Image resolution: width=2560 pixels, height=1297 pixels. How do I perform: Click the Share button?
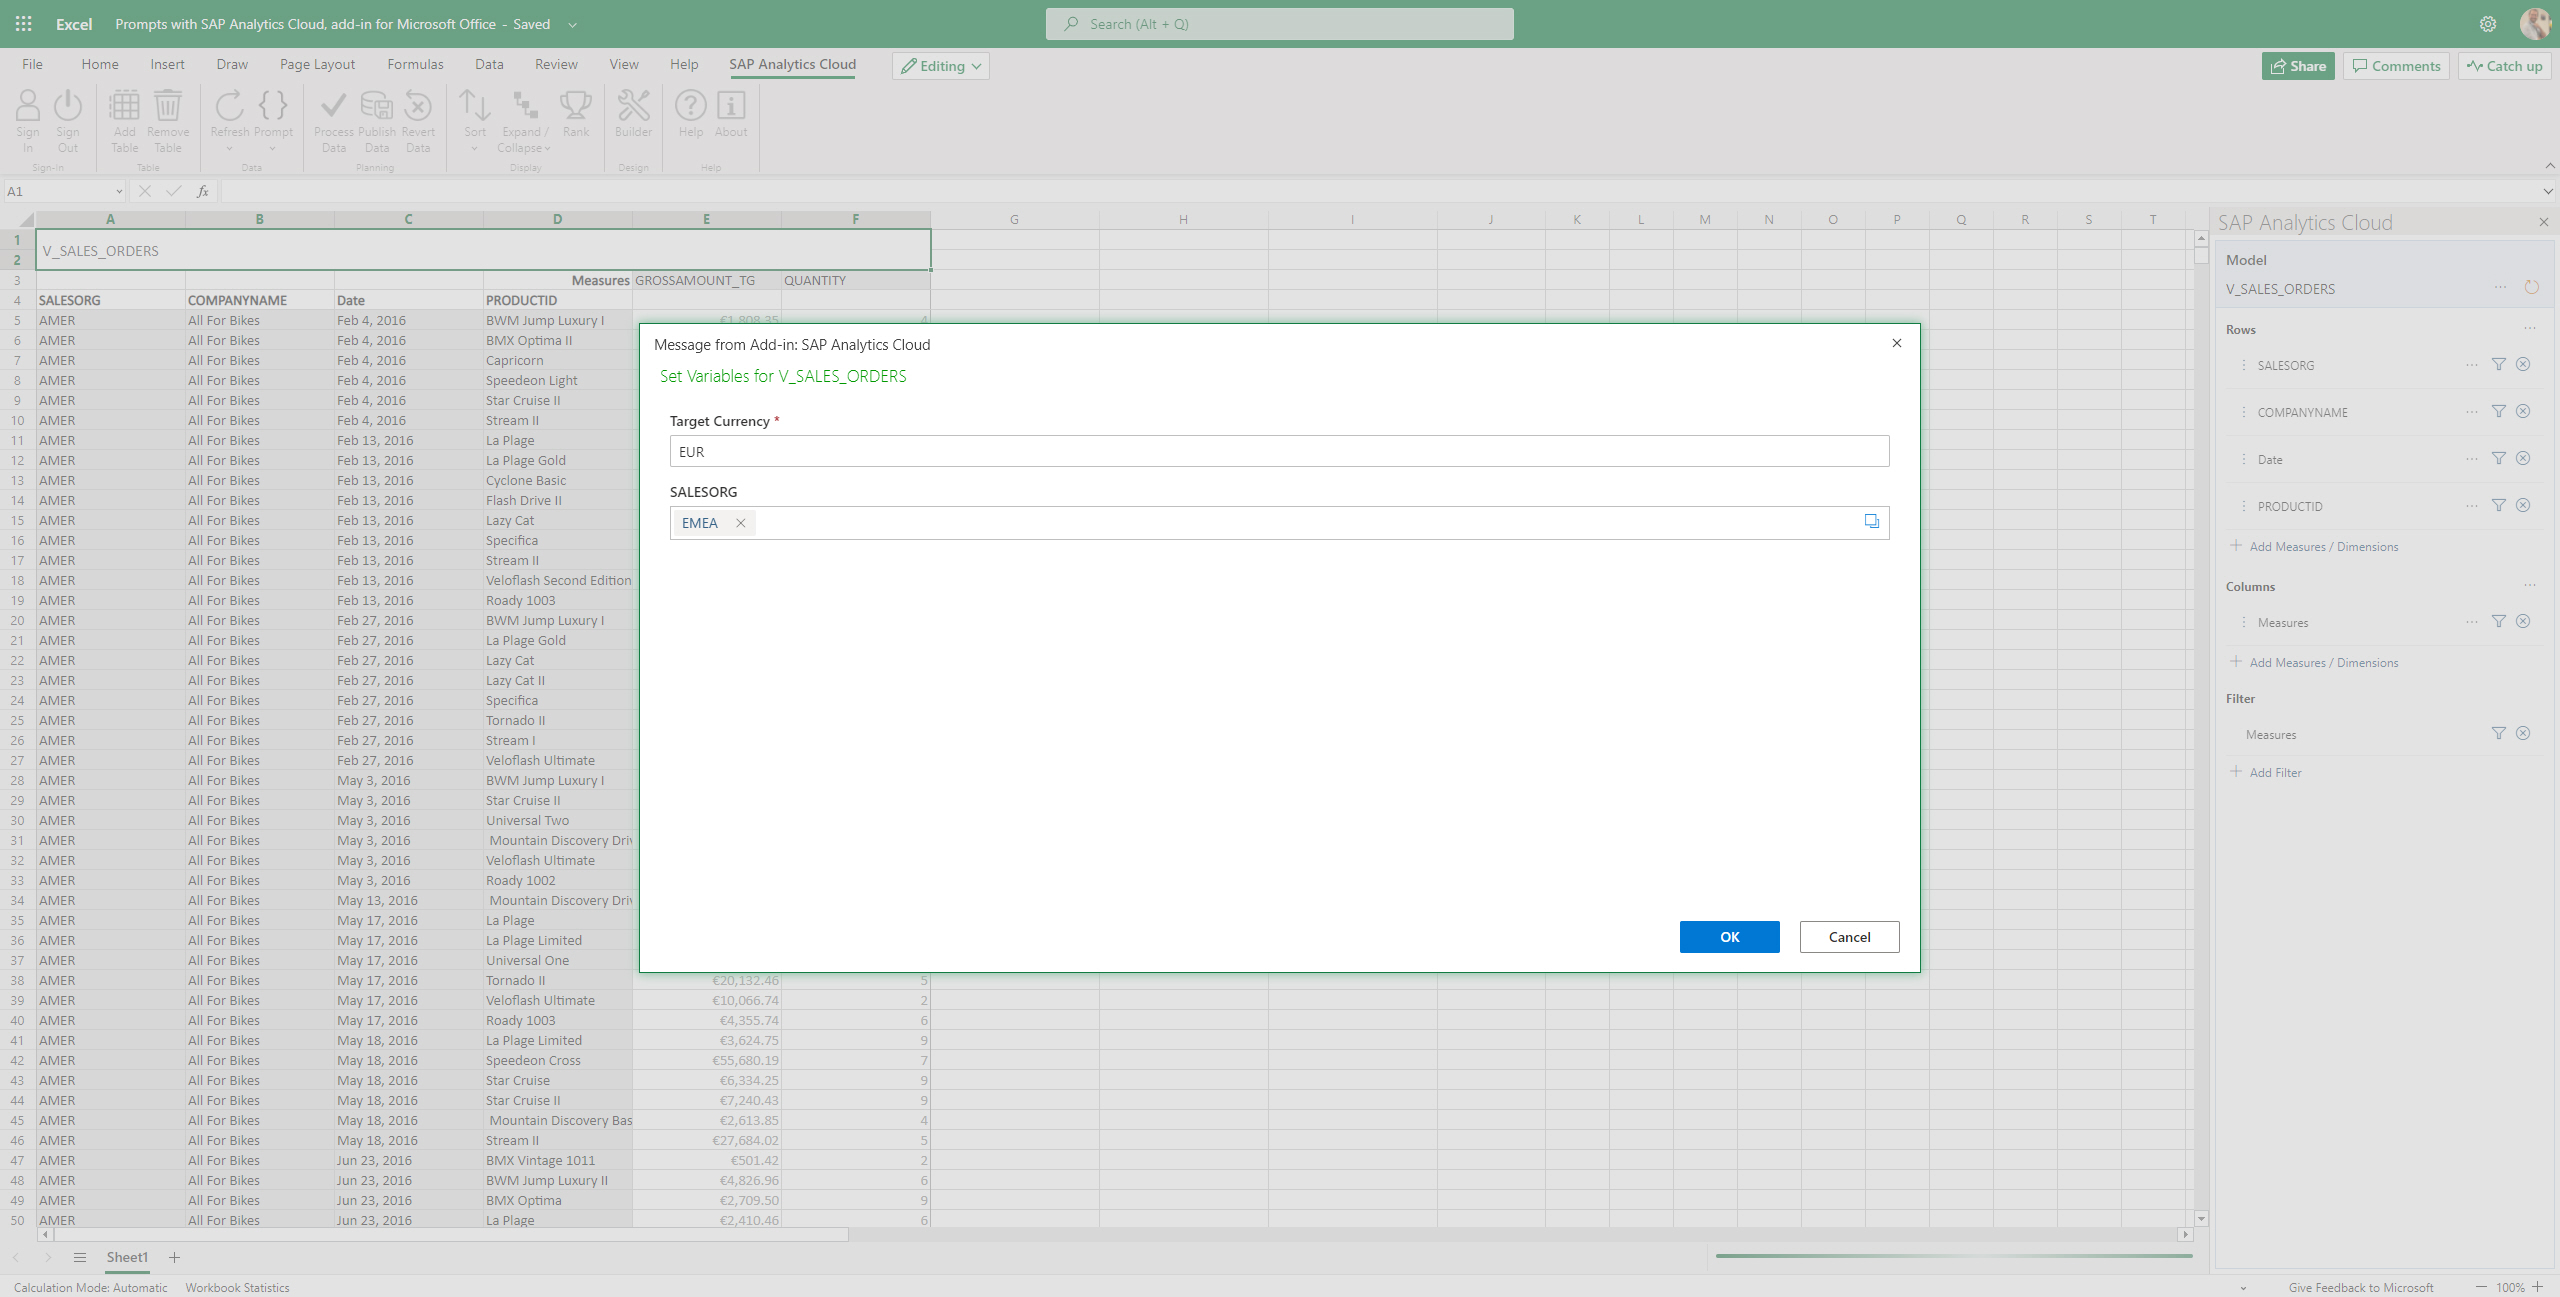point(2298,66)
